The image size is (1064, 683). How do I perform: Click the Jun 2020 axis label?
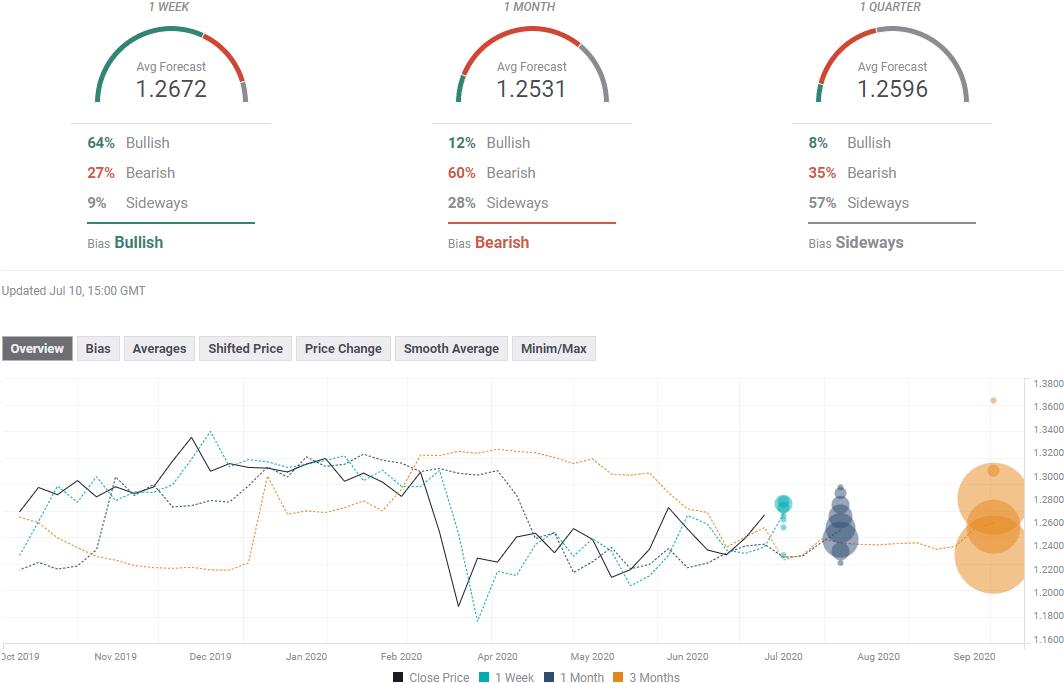pos(687,657)
